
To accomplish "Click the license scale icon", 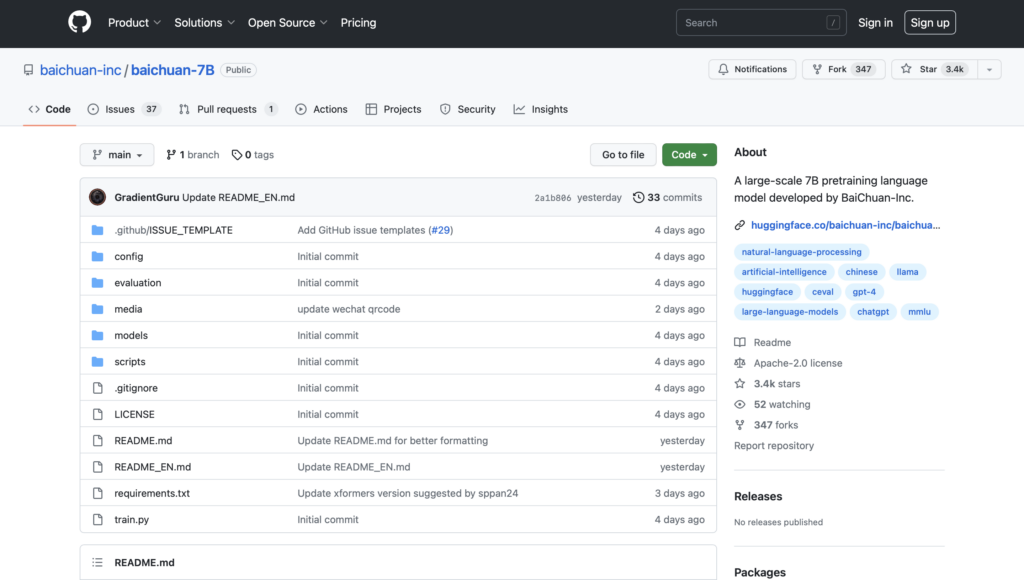I will (x=739, y=363).
